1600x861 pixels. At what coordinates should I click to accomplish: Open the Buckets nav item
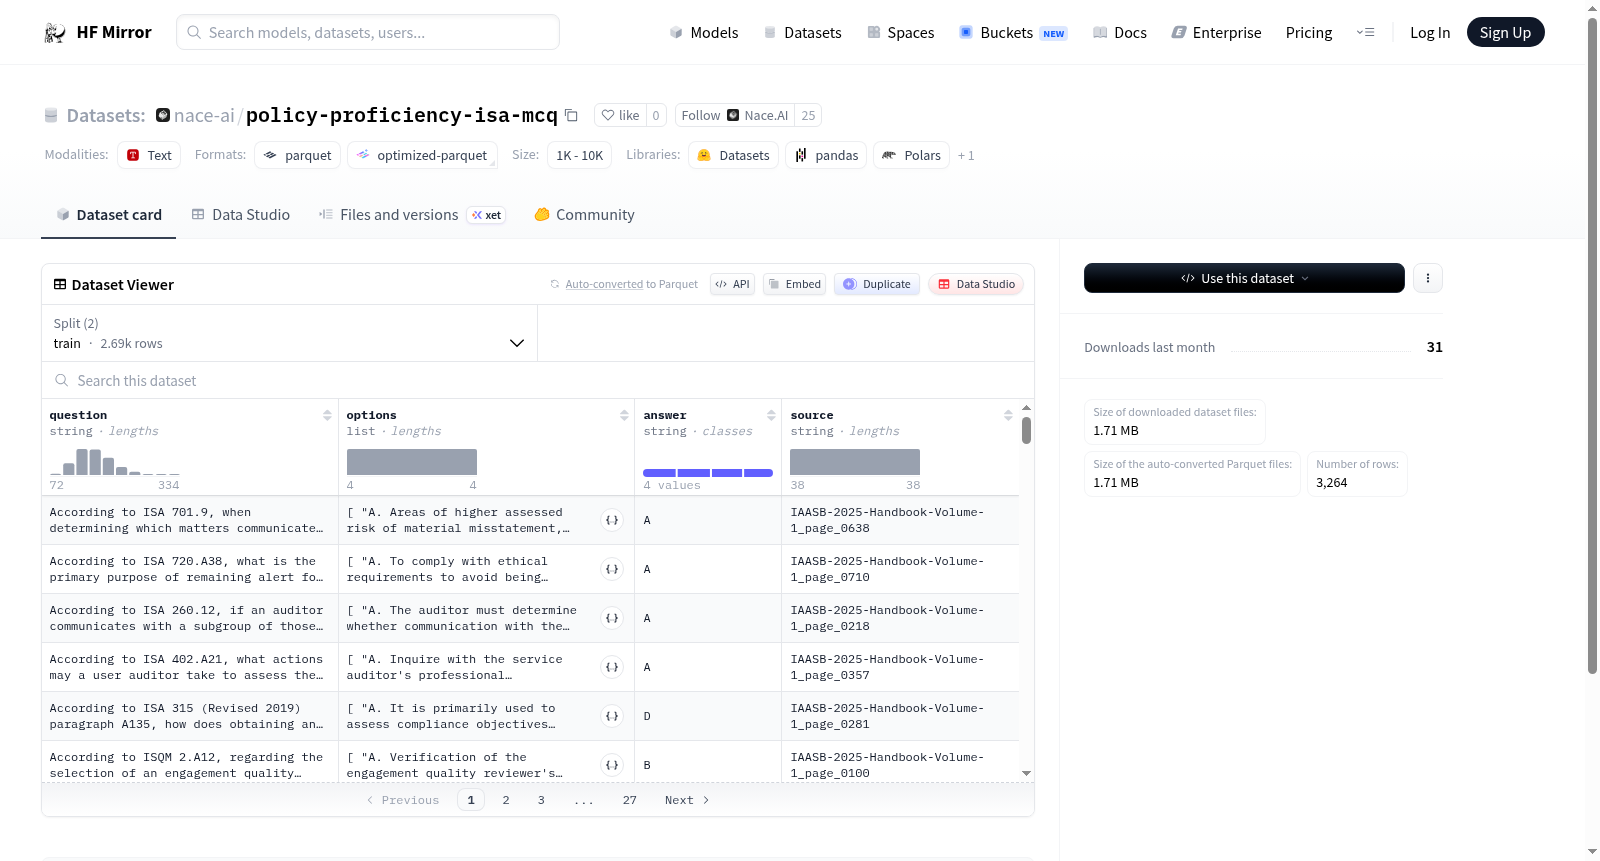pos(1013,33)
